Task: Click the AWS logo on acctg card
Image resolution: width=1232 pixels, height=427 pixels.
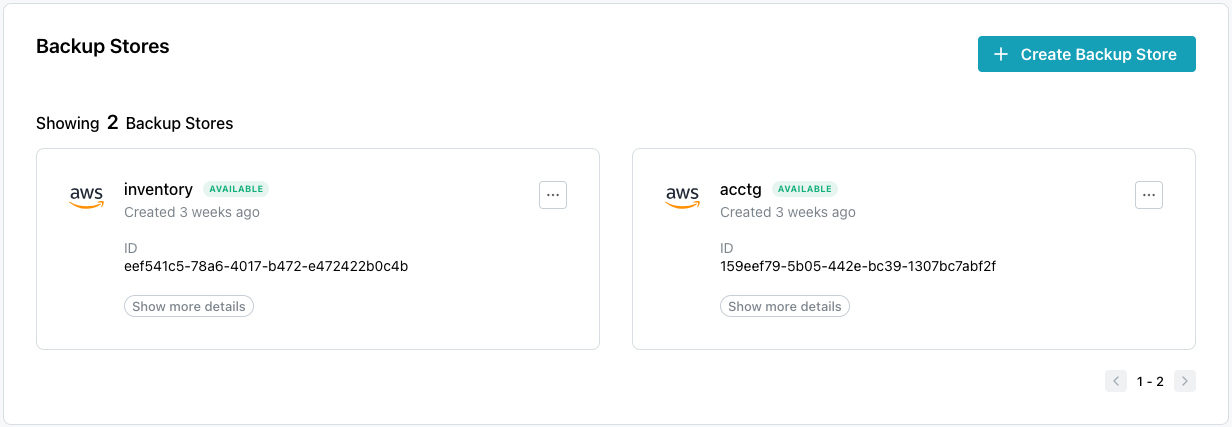Action: [683, 196]
